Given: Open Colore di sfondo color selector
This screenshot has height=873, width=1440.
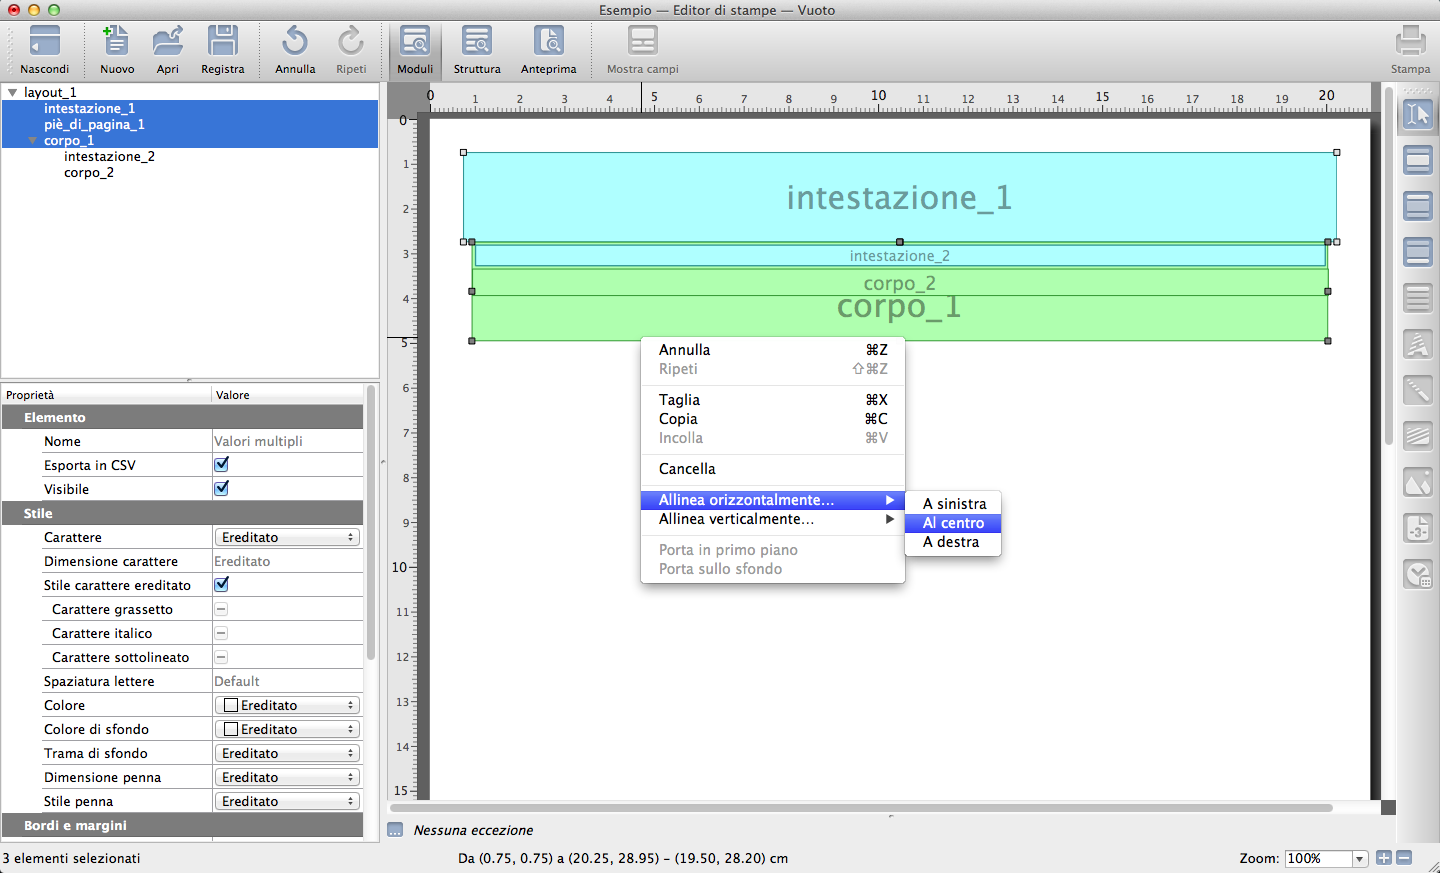Looking at the screenshot, I should (x=287, y=729).
